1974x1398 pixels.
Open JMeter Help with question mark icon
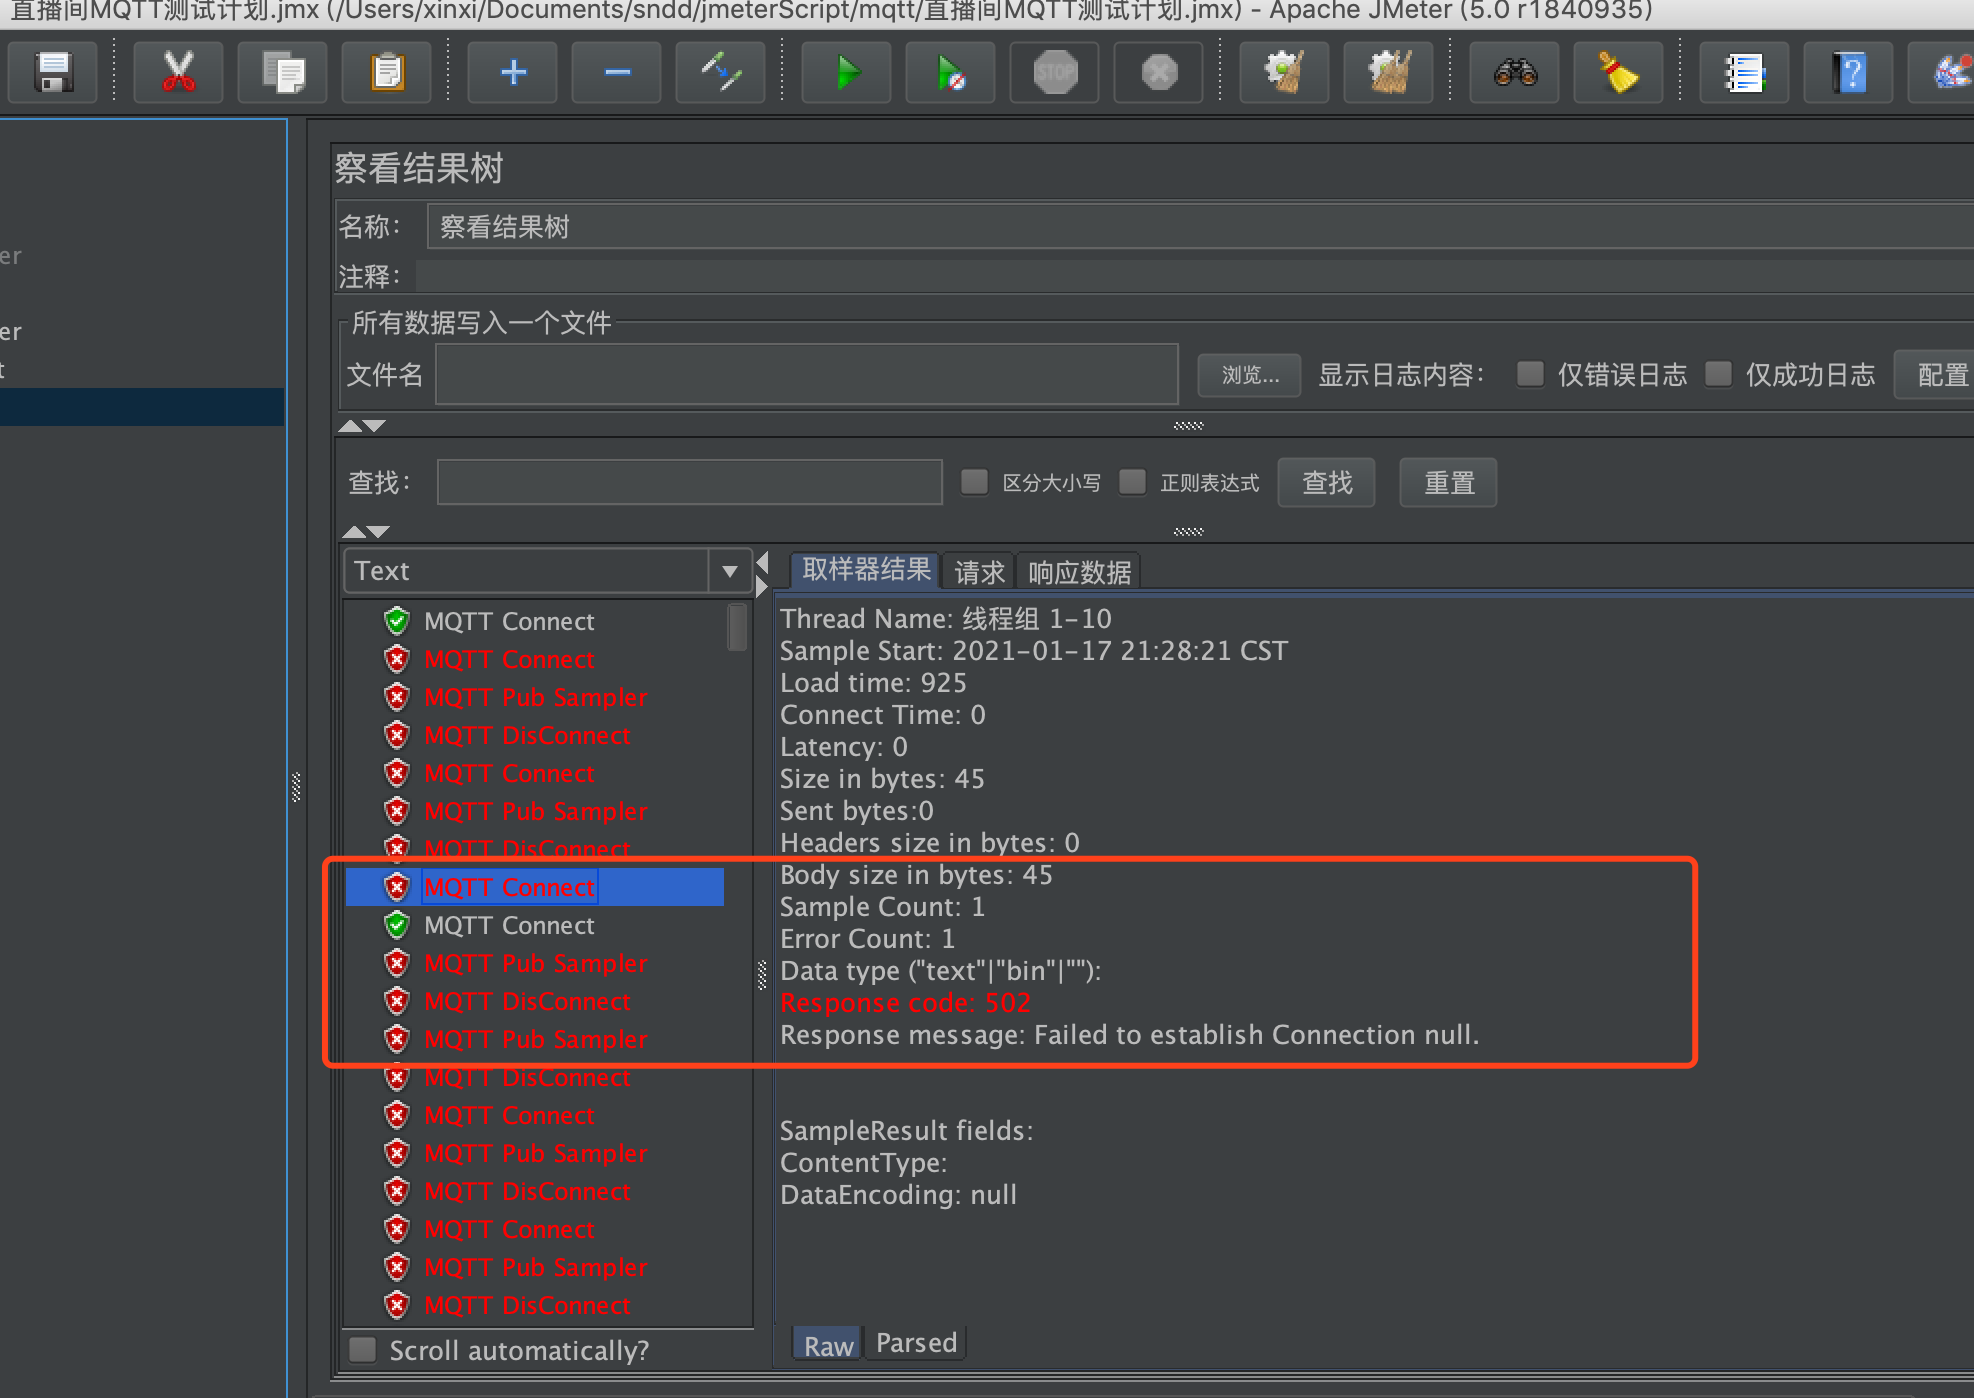pyautogui.click(x=1848, y=71)
